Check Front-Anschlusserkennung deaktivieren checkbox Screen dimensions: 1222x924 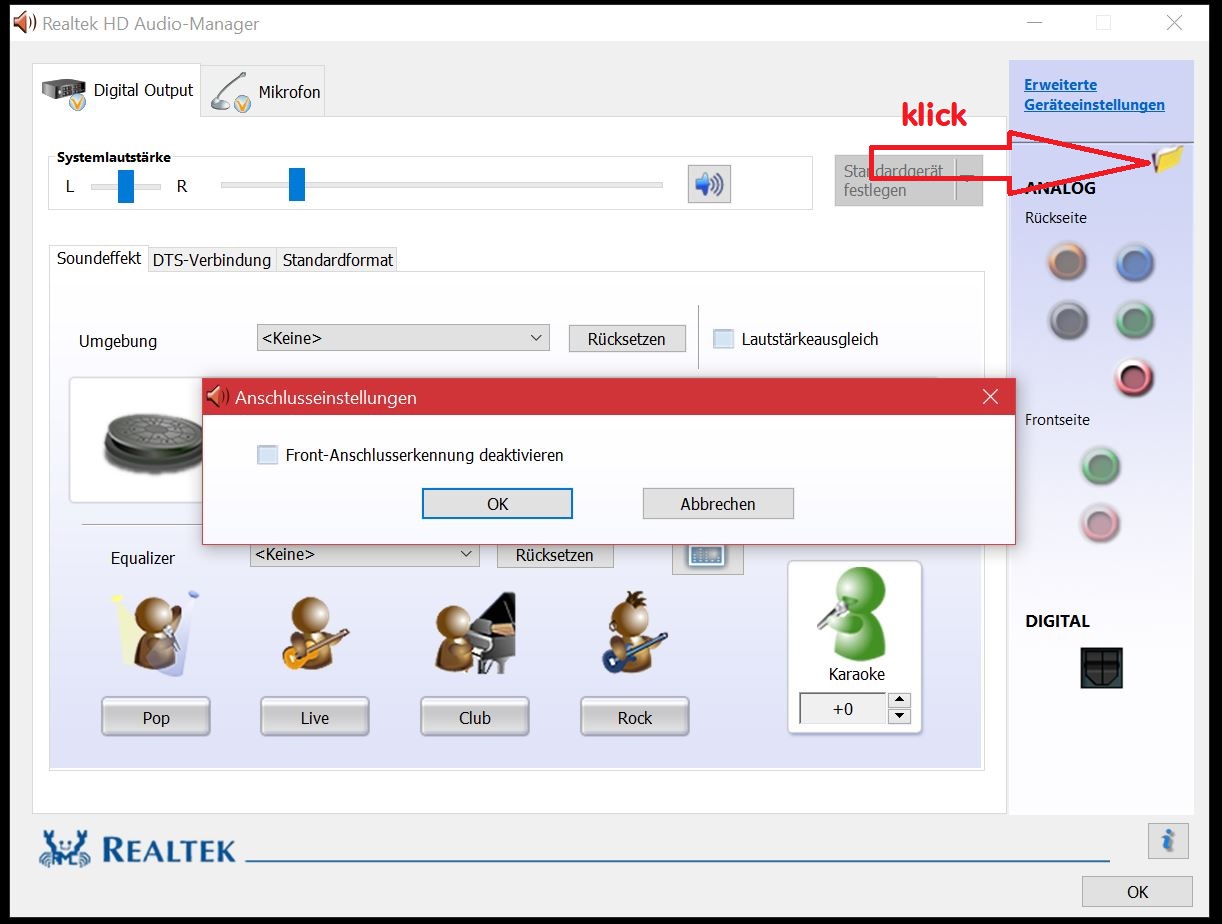tap(267, 455)
